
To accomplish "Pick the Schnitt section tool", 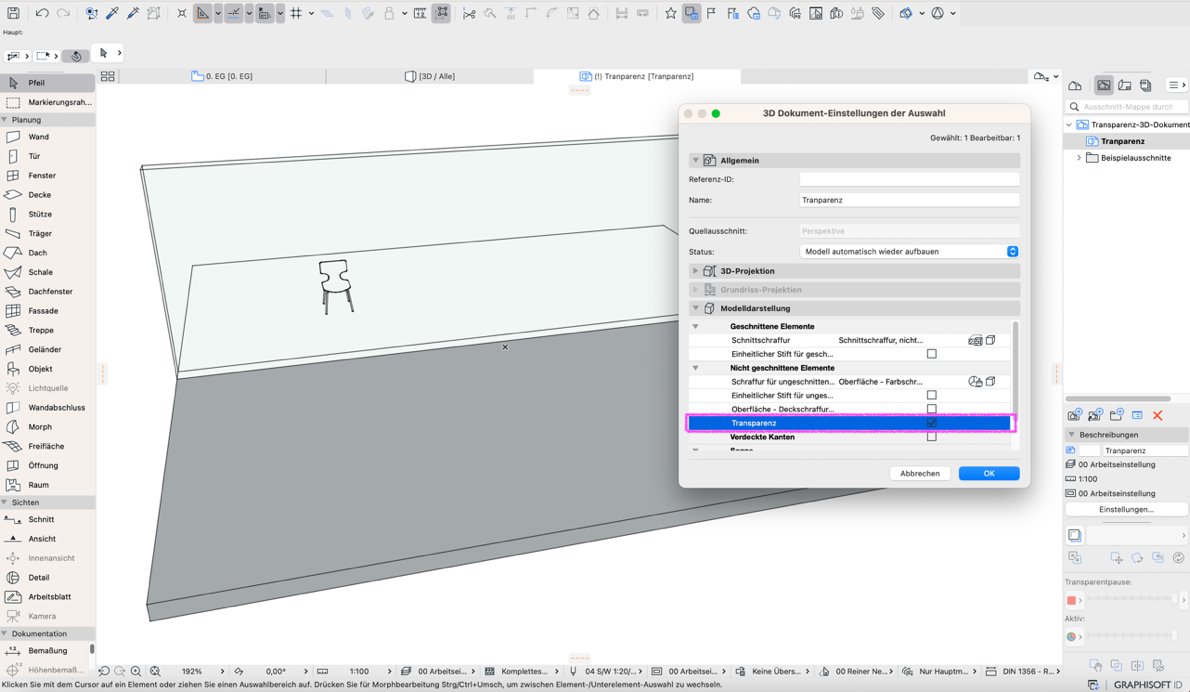I will coord(47,519).
